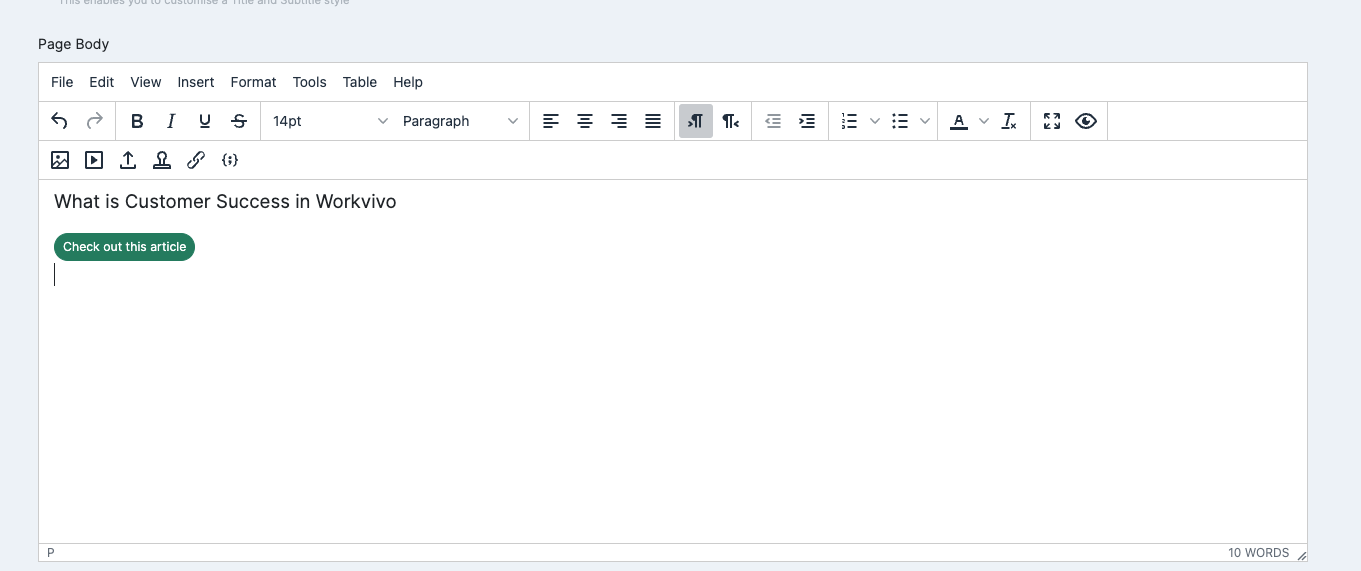The image size is (1361, 571).
Task: Align text left
Action: 551,121
